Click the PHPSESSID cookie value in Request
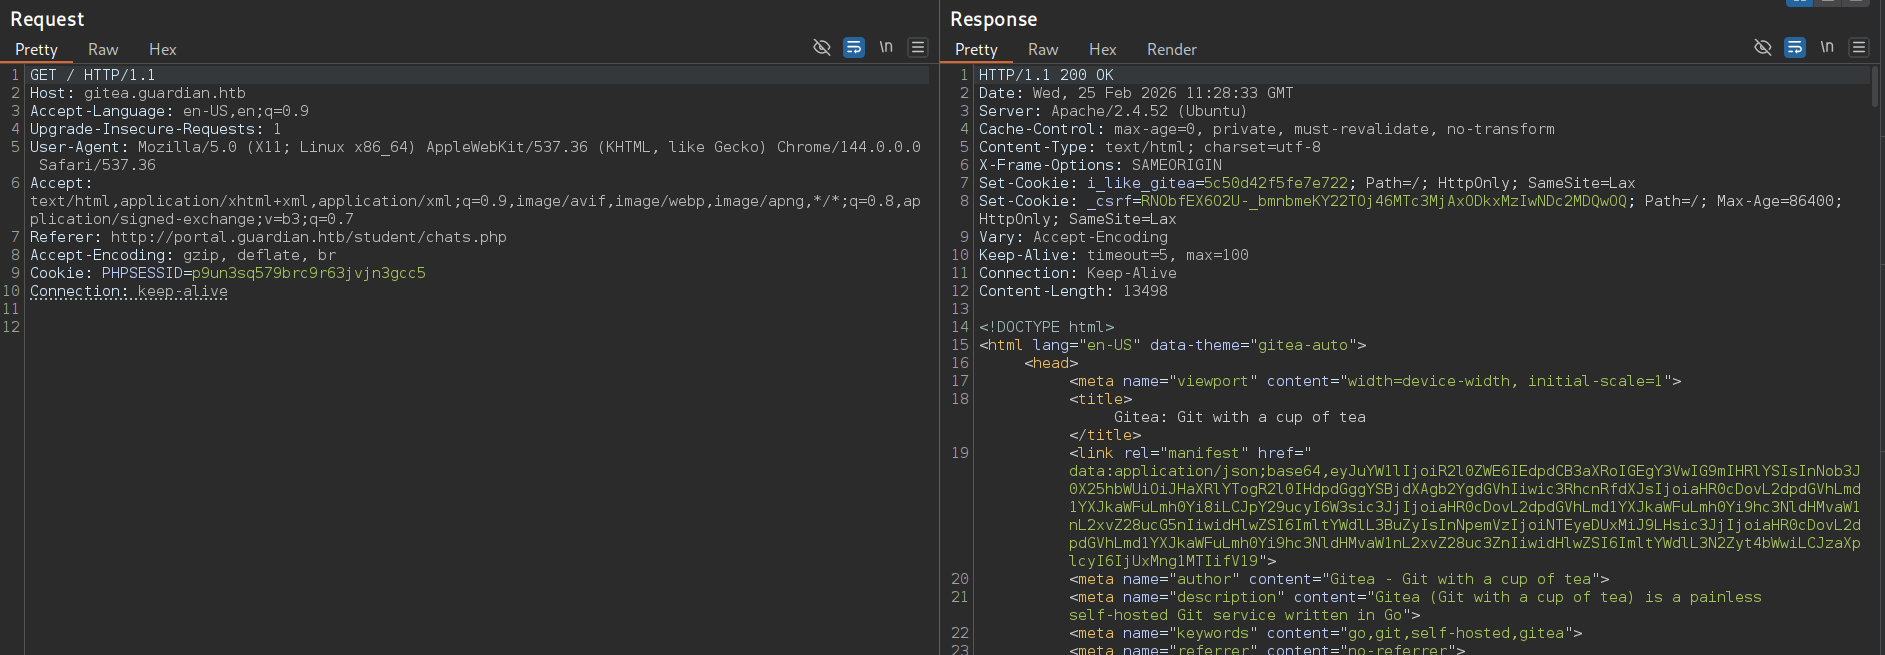This screenshot has width=1885, height=655. point(308,273)
